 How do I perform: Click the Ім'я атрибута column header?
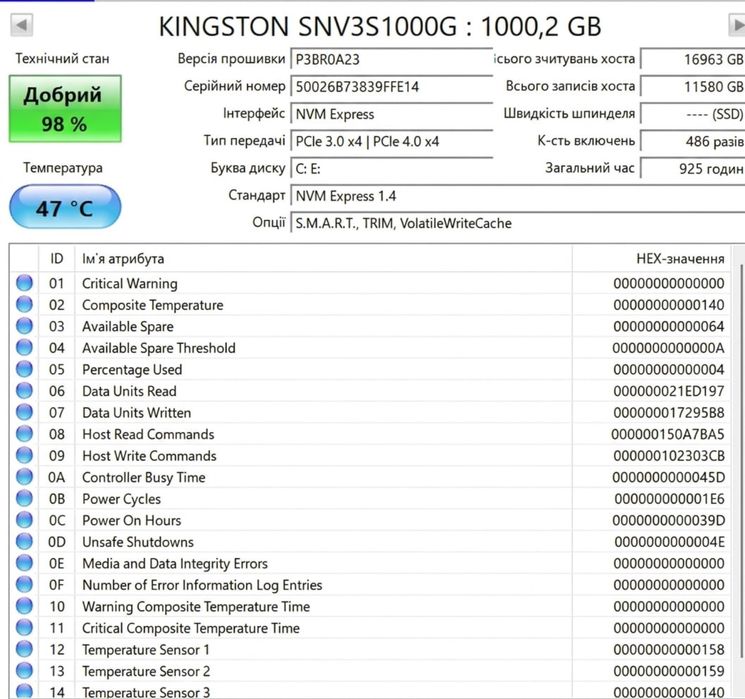323,259
